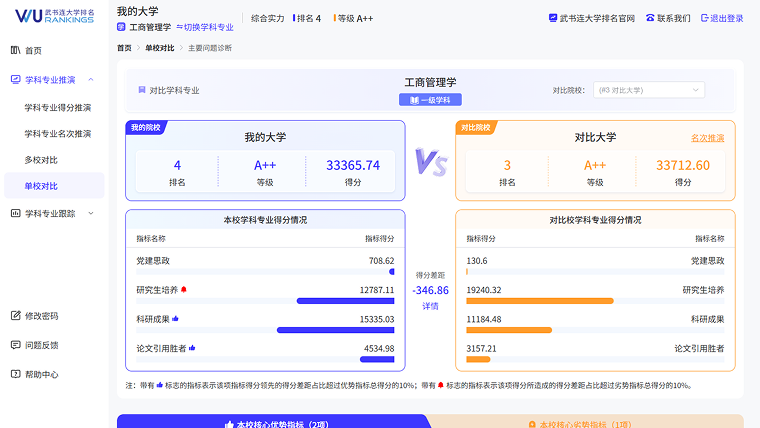Image resolution: width=760 pixels, height=428 pixels.
Task: Click the 帮助中心 question icon
Action: [x=16, y=374]
